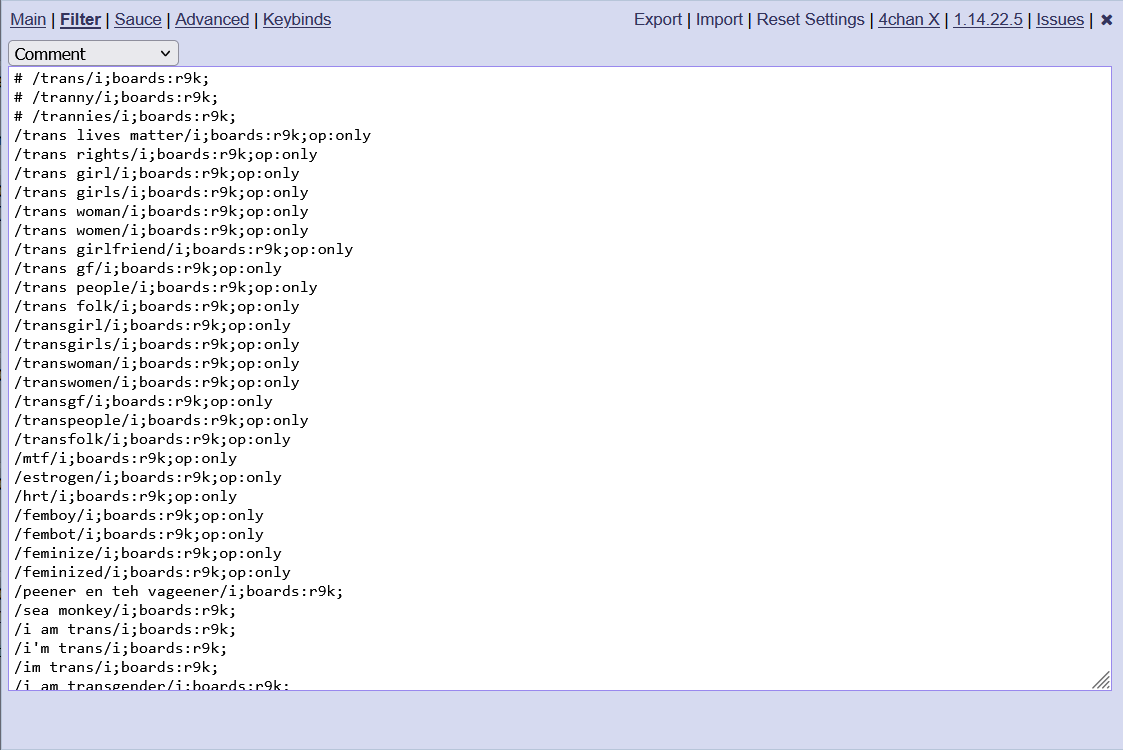The width and height of the screenshot is (1123, 750).
Task: Click Import settings link
Action: (719, 19)
